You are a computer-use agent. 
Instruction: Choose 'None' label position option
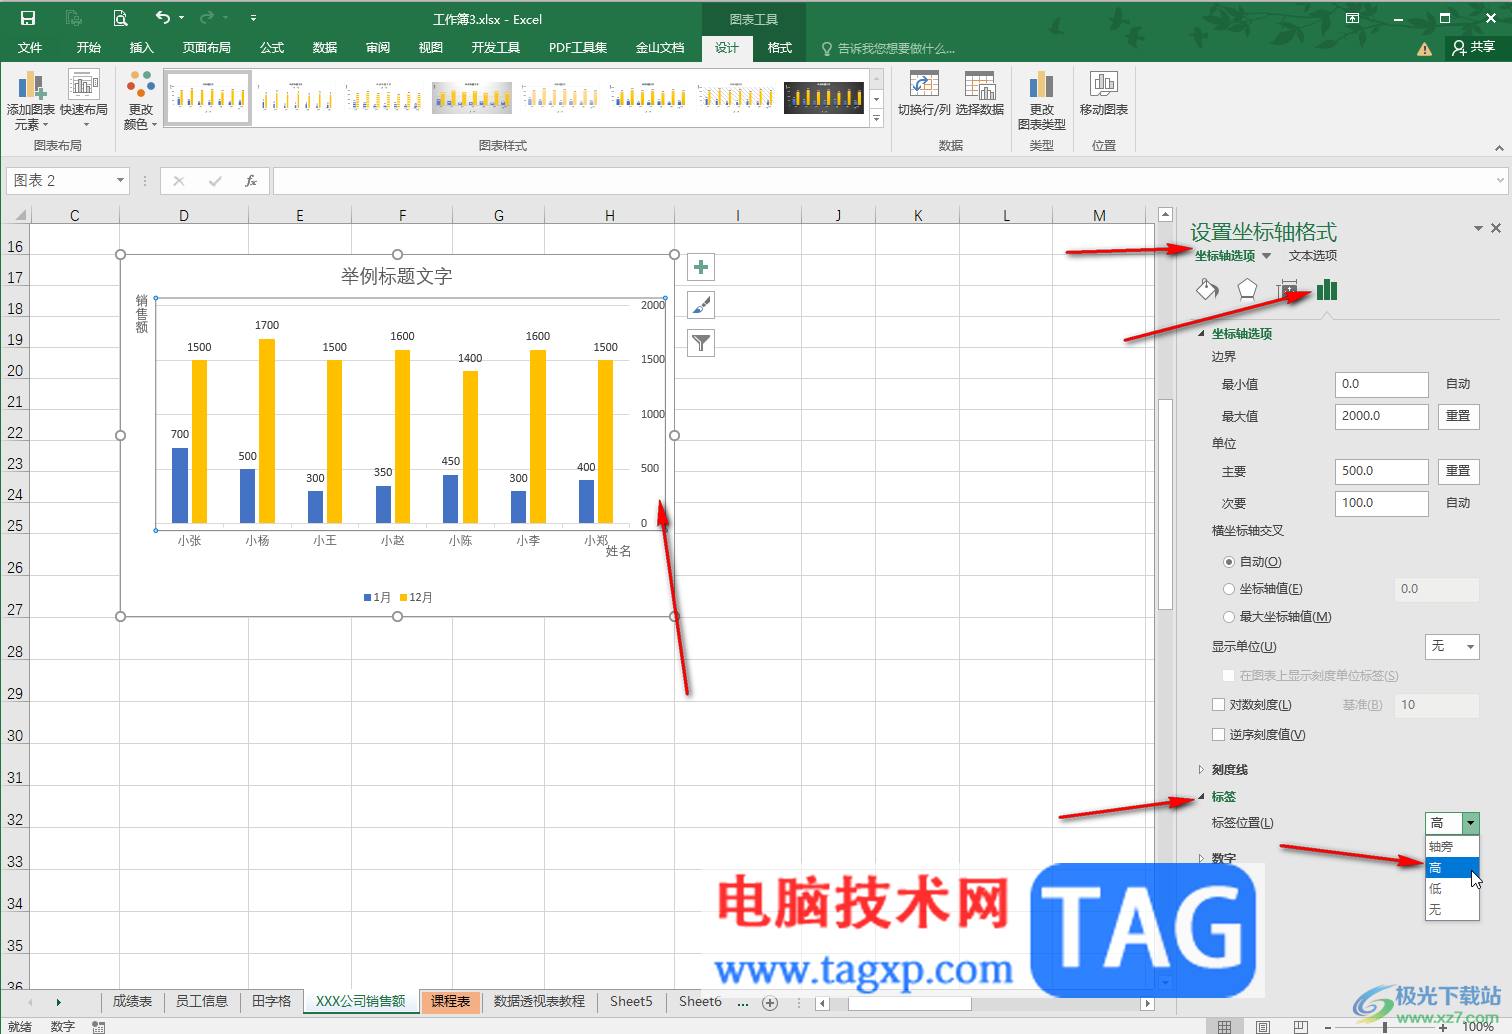click(x=1452, y=910)
